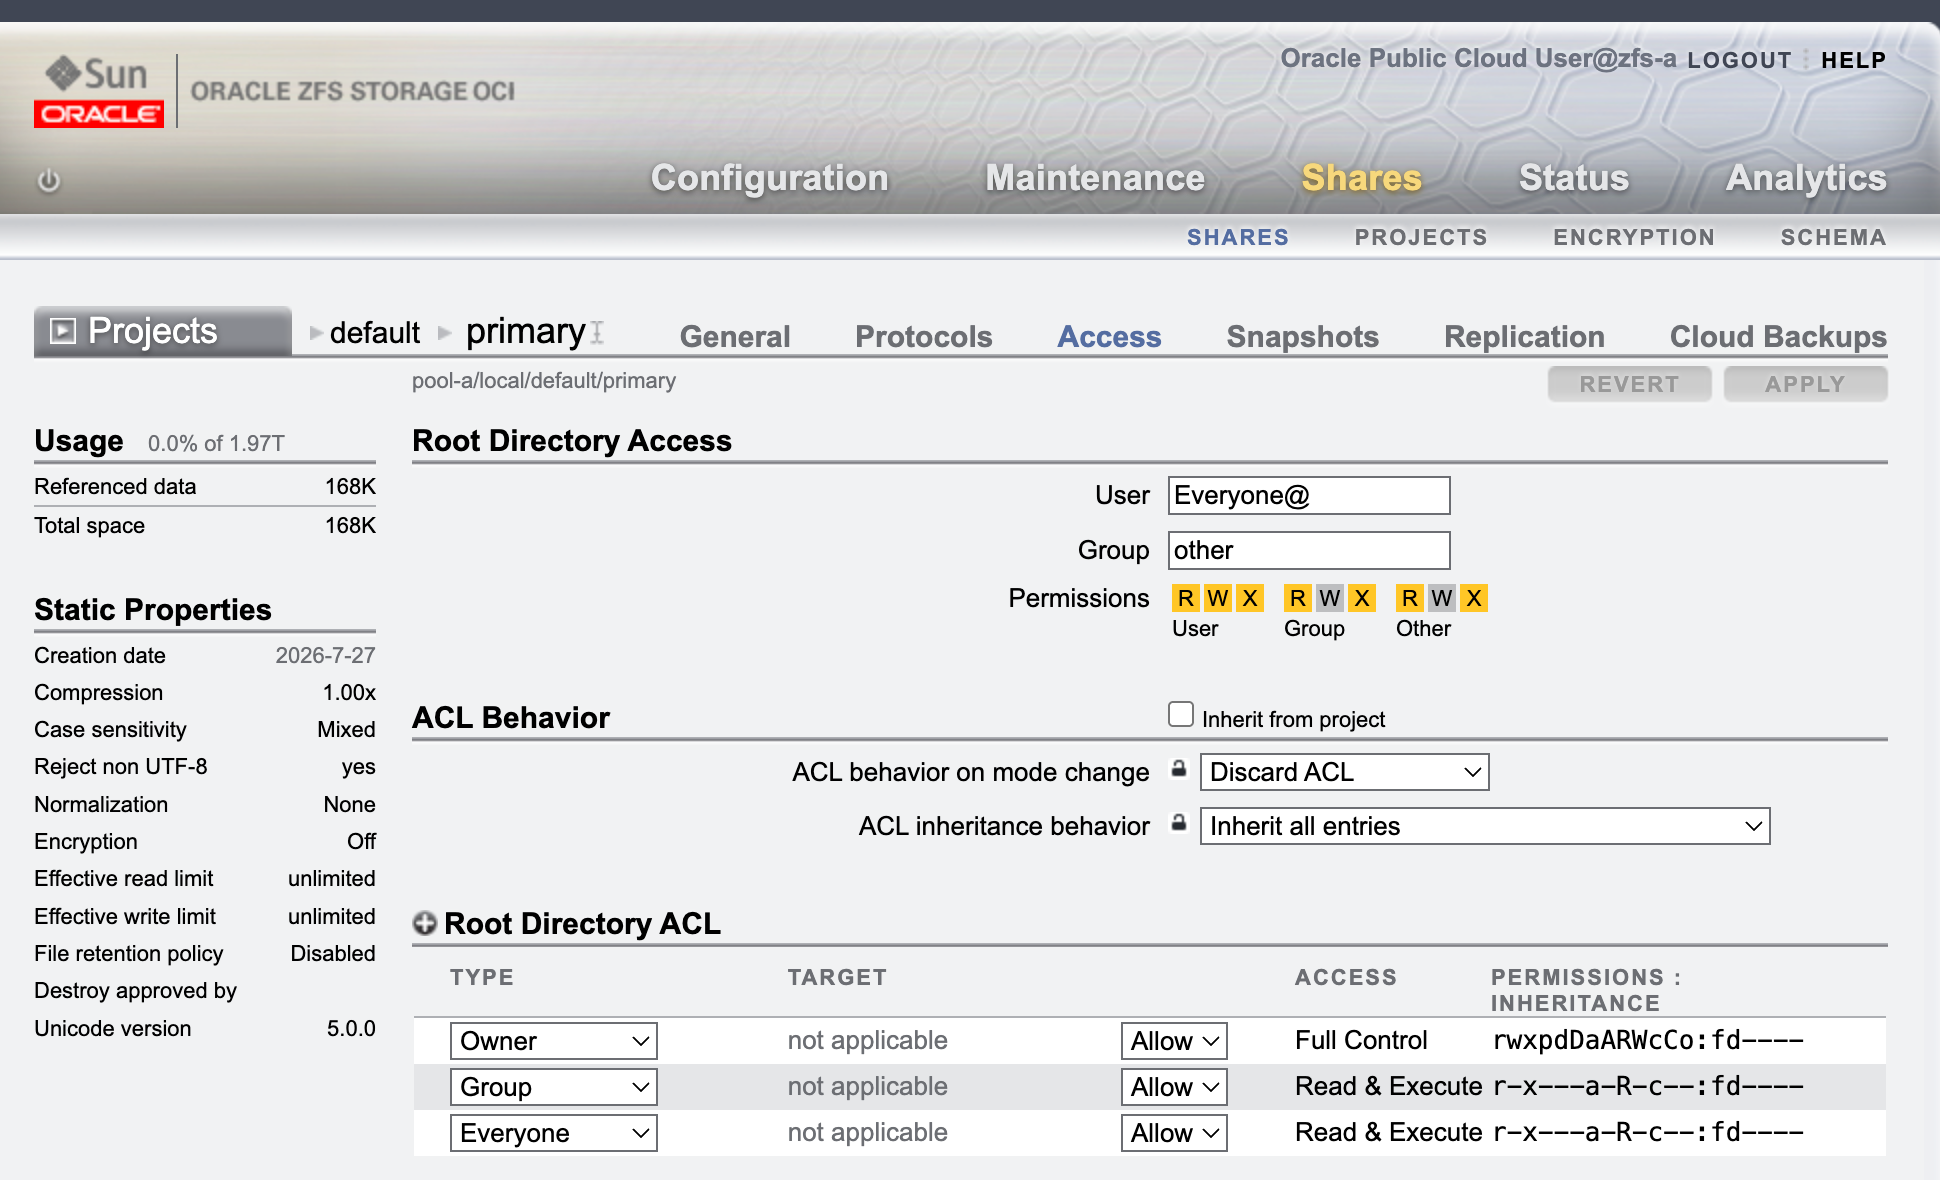Viewport: 1940px width, 1180px height.
Task: Click the pool-a/local/default/primary path text
Action: tap(544, 381)
